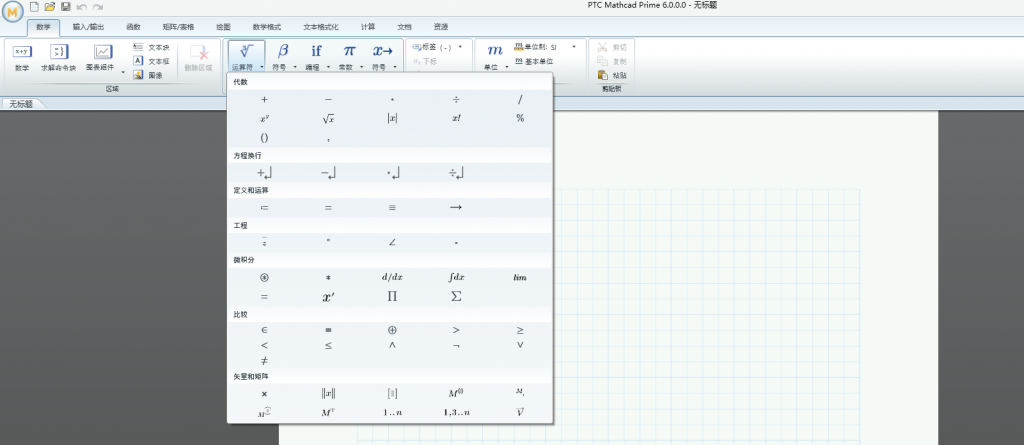
Task: Open the beta symbols (符号) dropdown
Action: [283, 58]
